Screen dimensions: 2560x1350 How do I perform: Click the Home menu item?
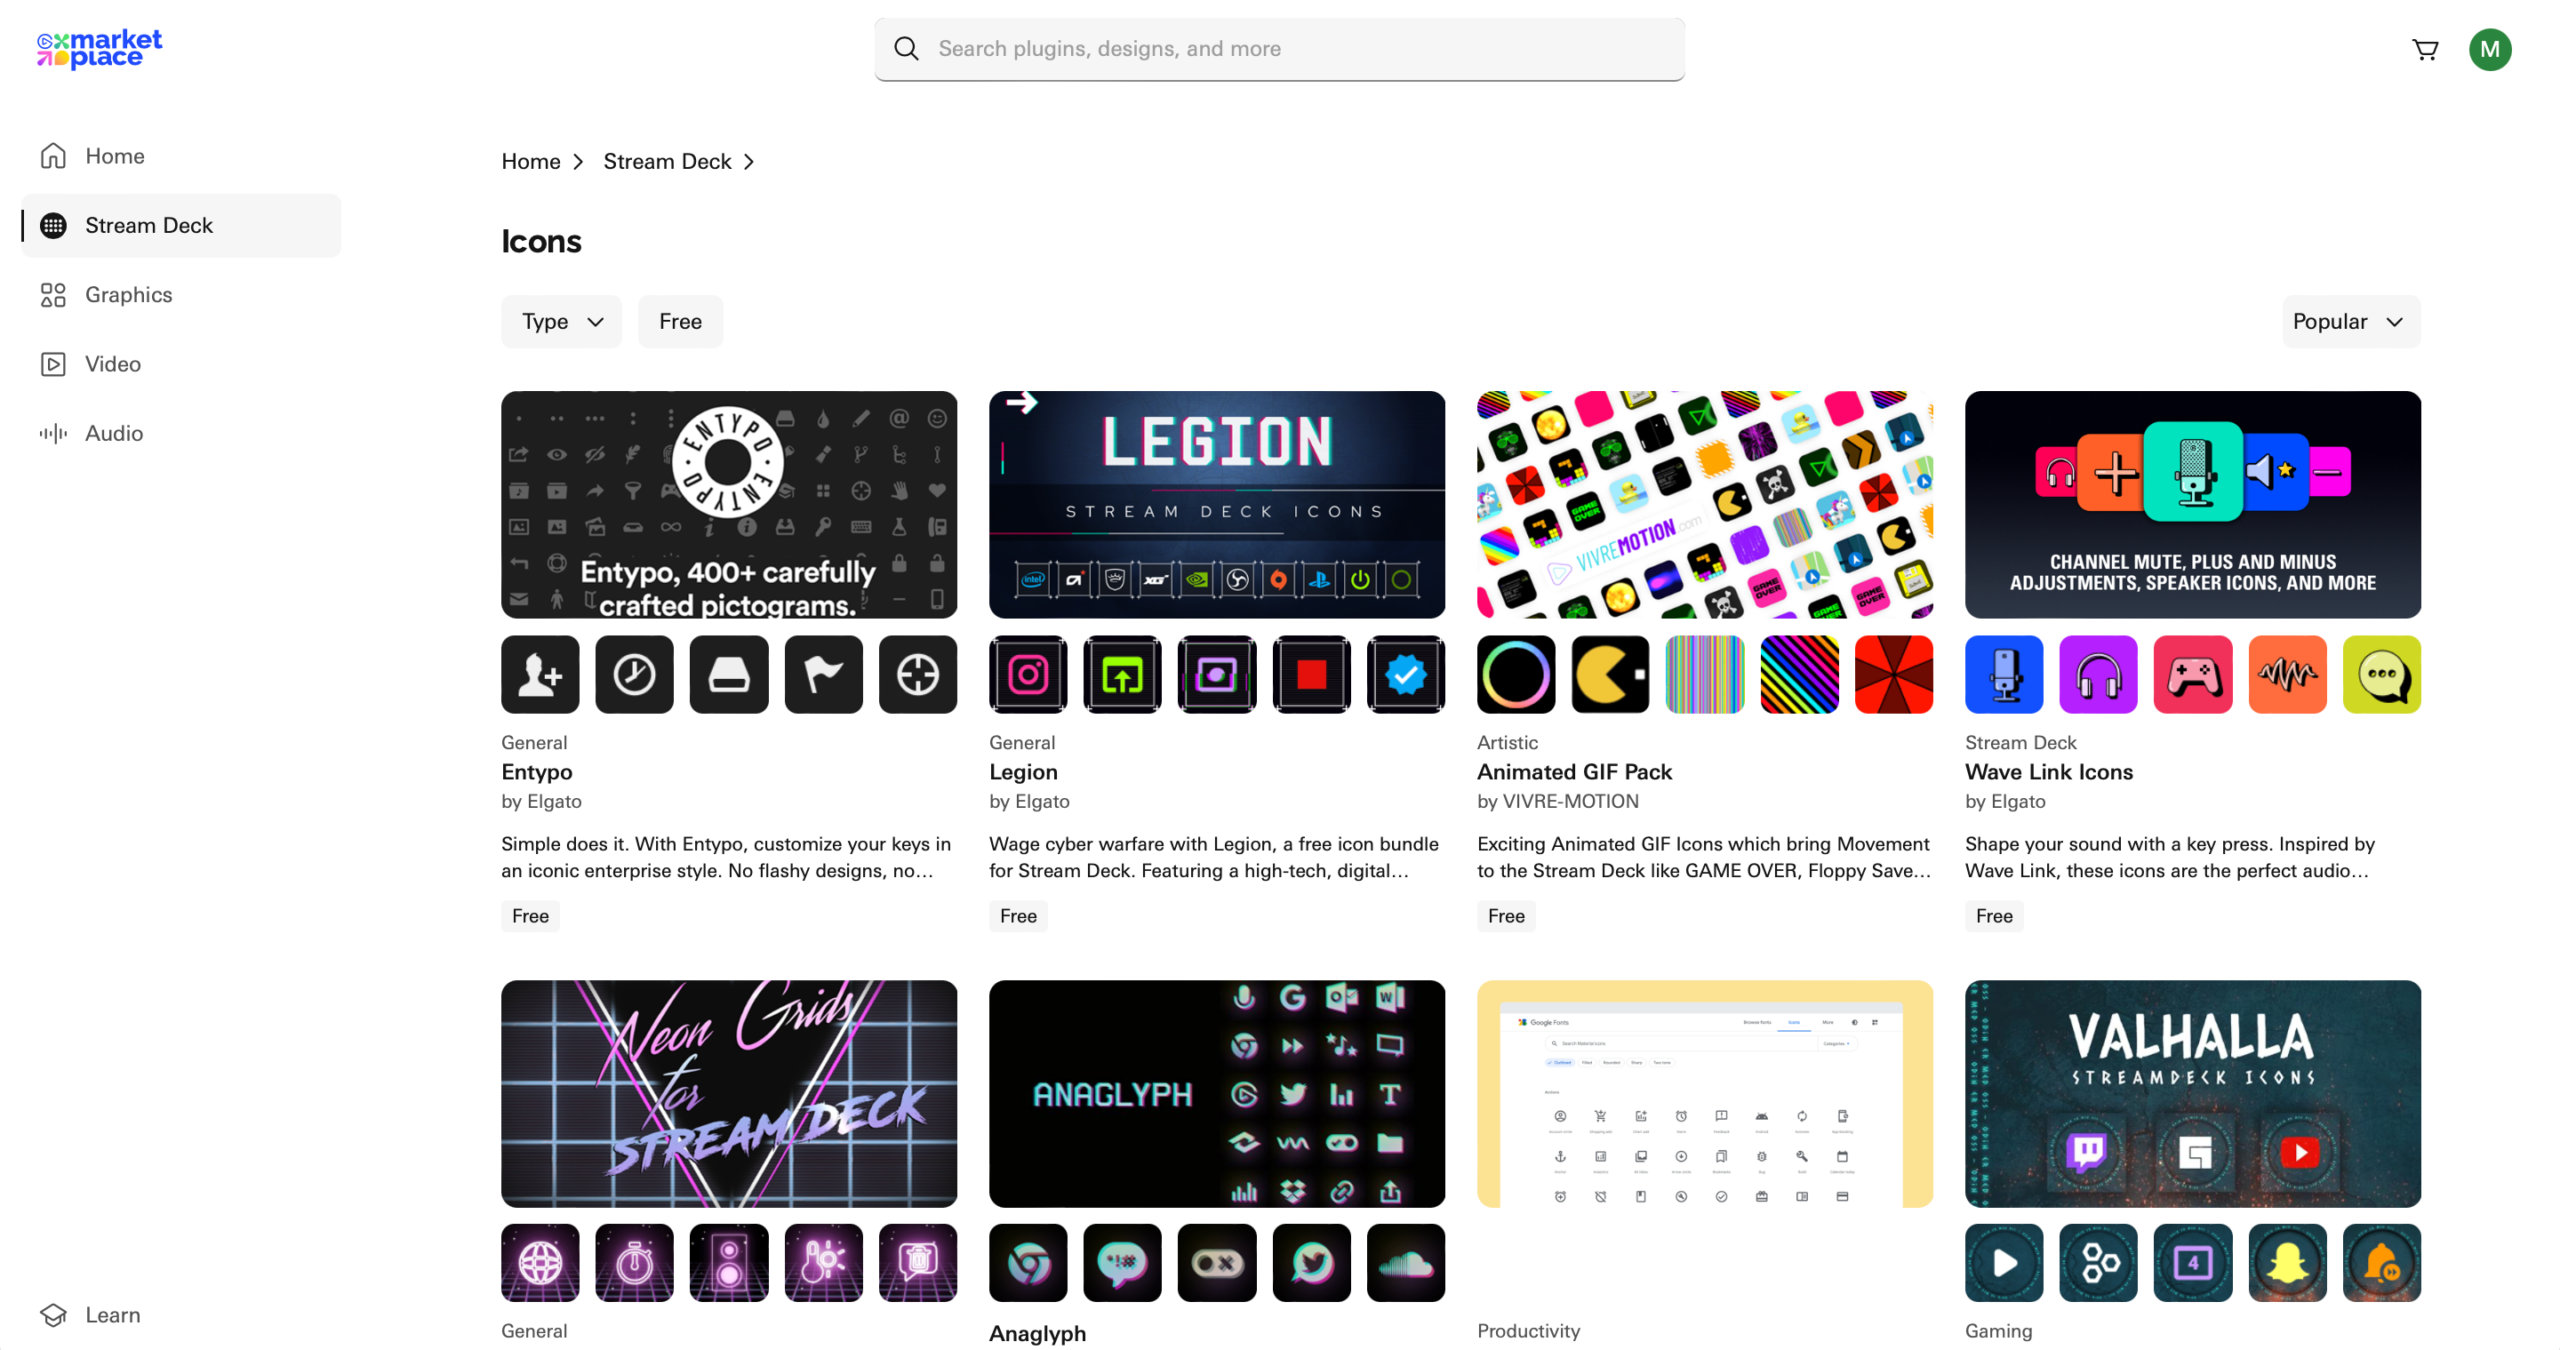pyautogui.click(x=115, y=154)
